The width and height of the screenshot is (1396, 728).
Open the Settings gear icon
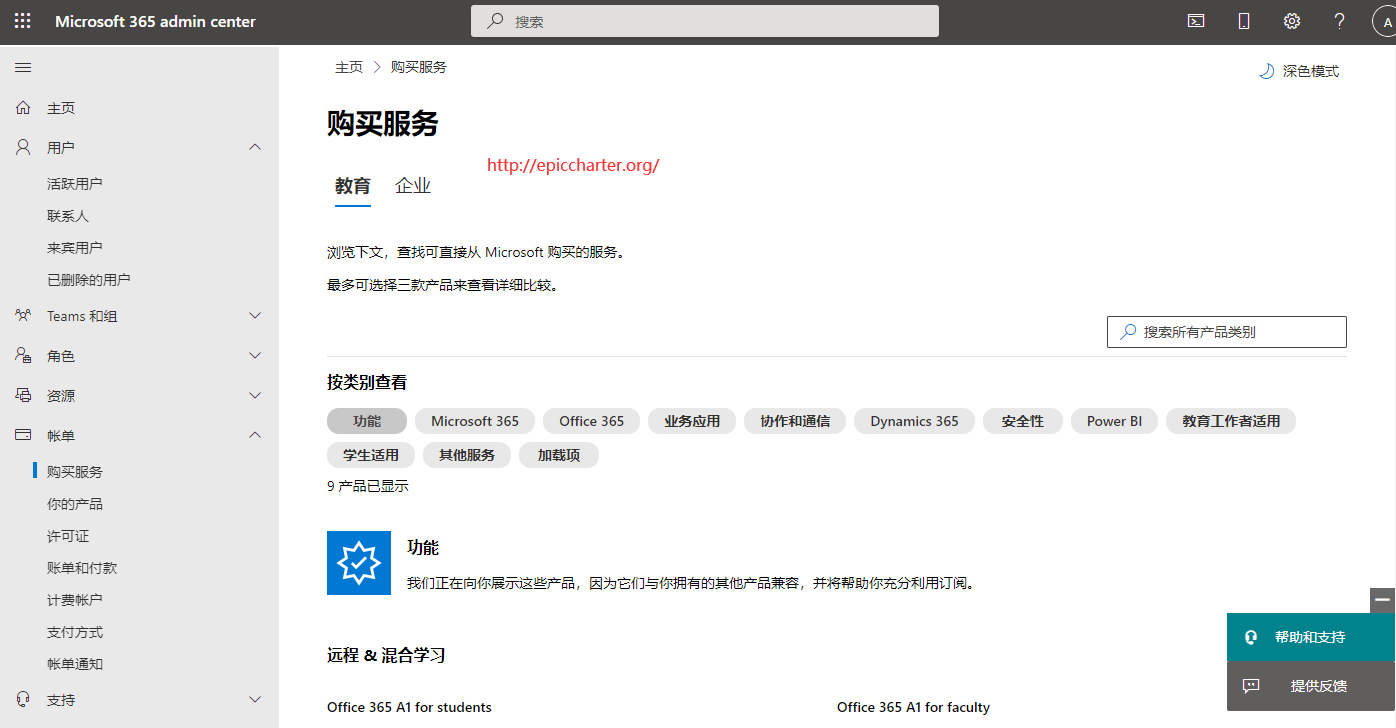tap(1292, 21)
